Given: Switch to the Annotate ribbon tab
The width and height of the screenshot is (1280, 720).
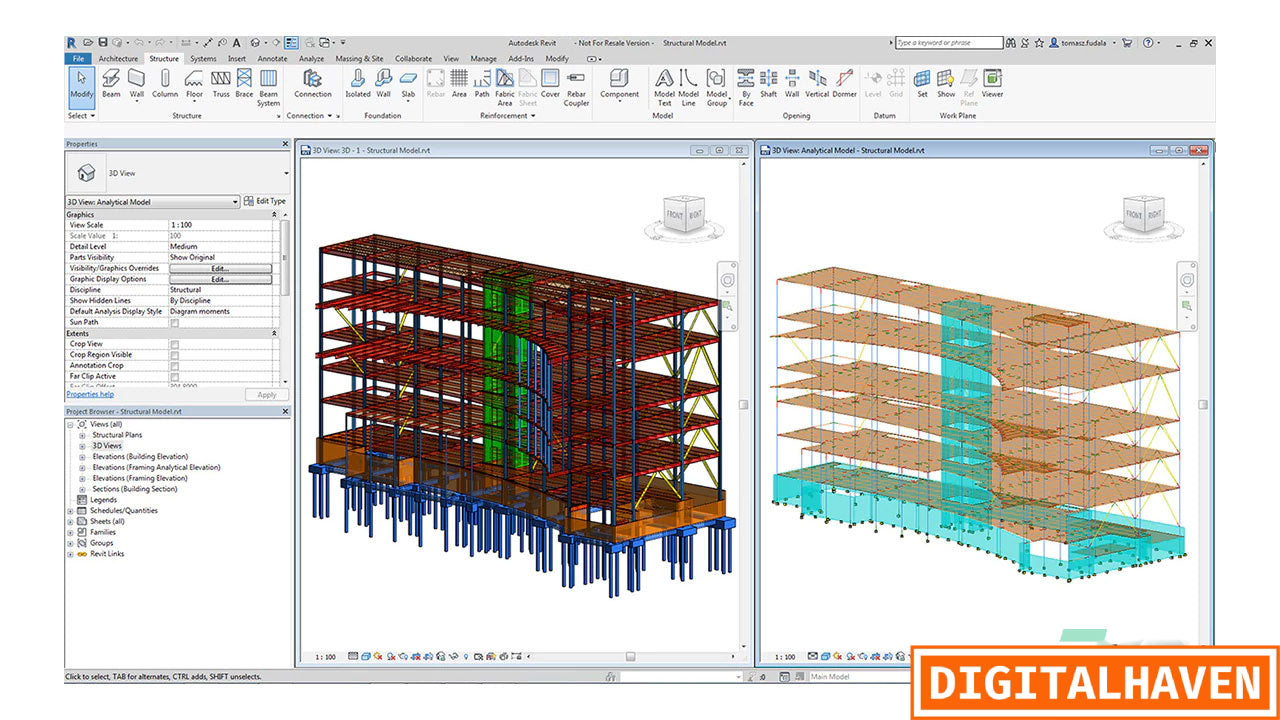Looking at the screenshot, I should [x=272, y=59].
